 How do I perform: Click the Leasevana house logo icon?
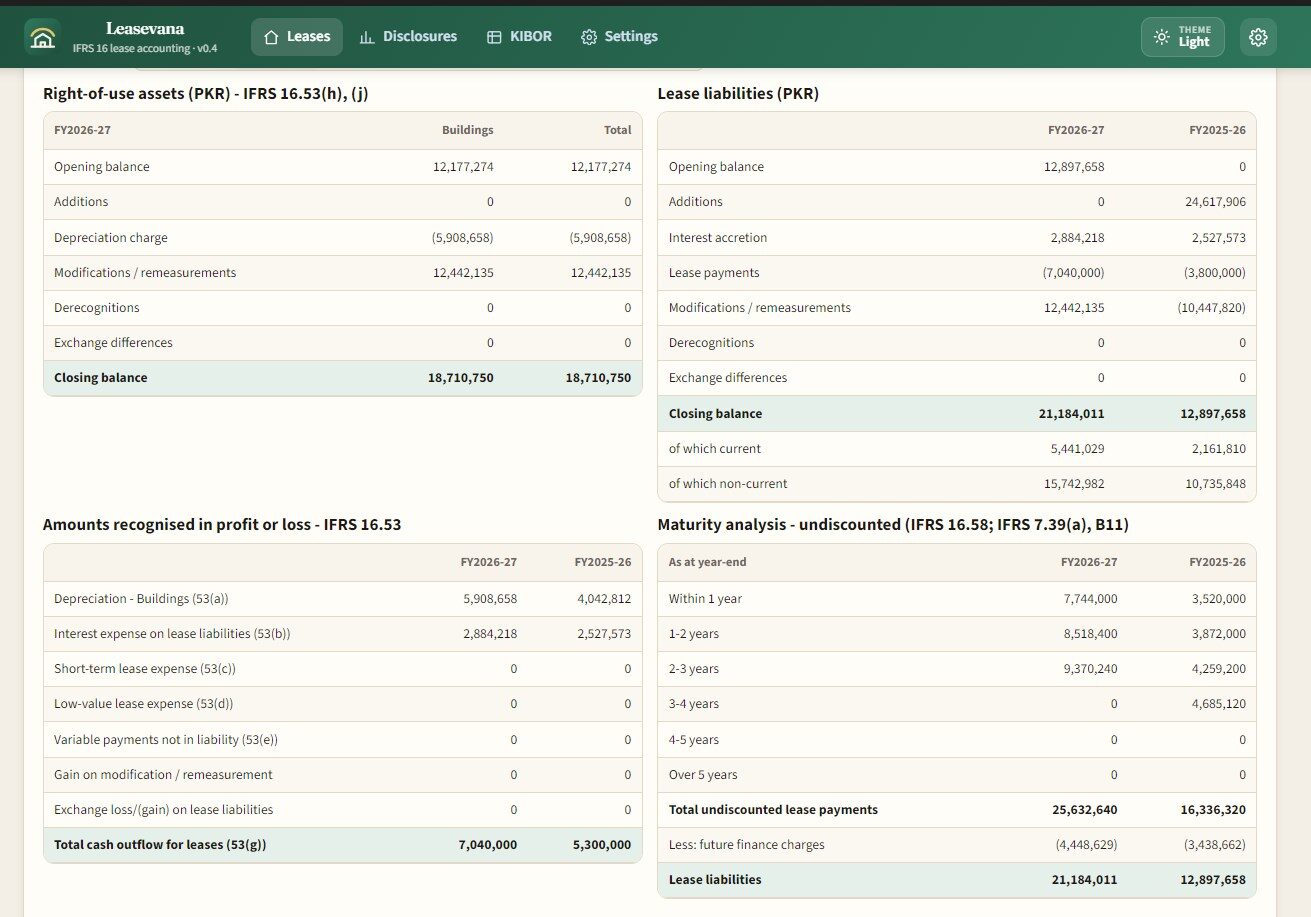tap(42, 37)
